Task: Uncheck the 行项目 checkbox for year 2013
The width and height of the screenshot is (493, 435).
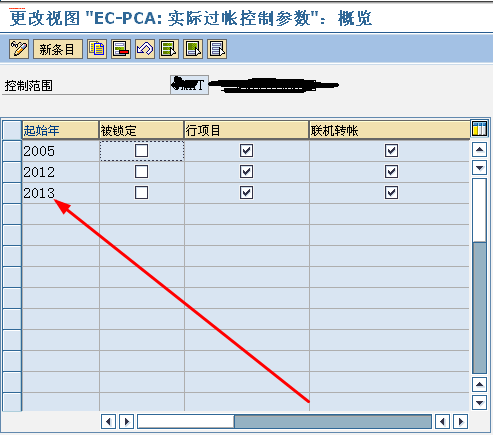Action: (x=246, y=193)
